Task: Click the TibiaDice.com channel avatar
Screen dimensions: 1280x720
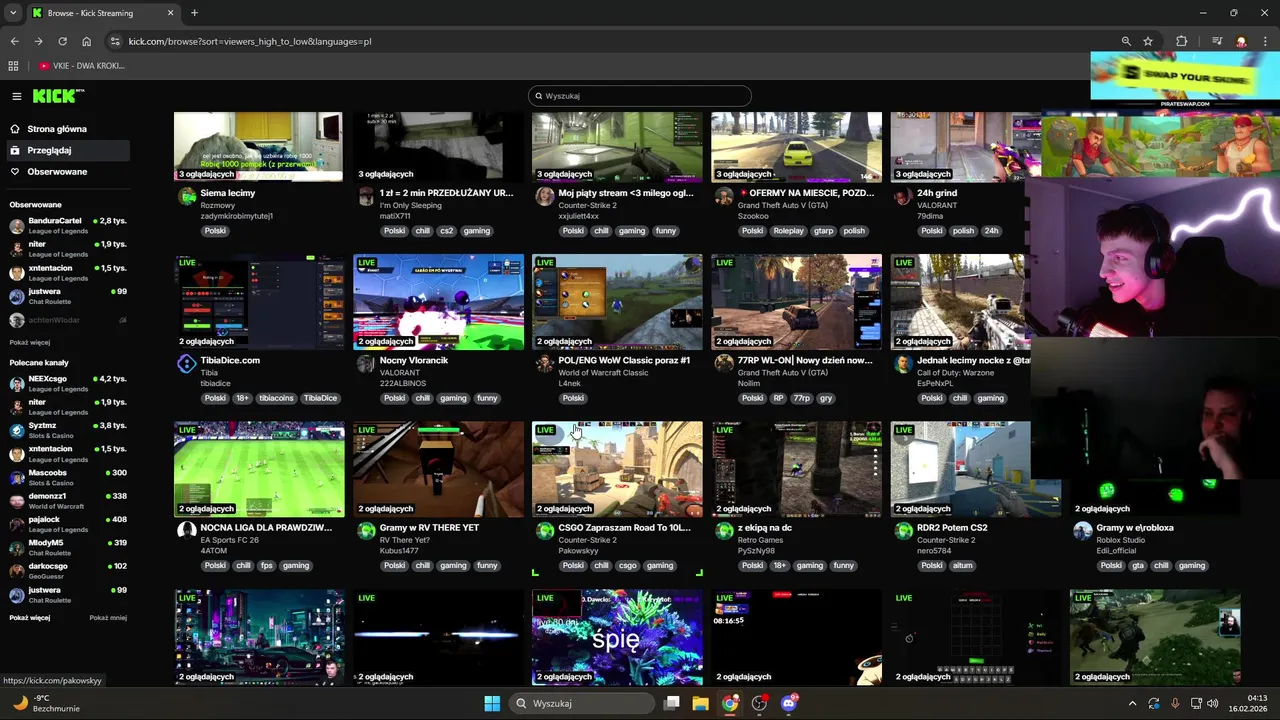Action: tap(187, 365)
